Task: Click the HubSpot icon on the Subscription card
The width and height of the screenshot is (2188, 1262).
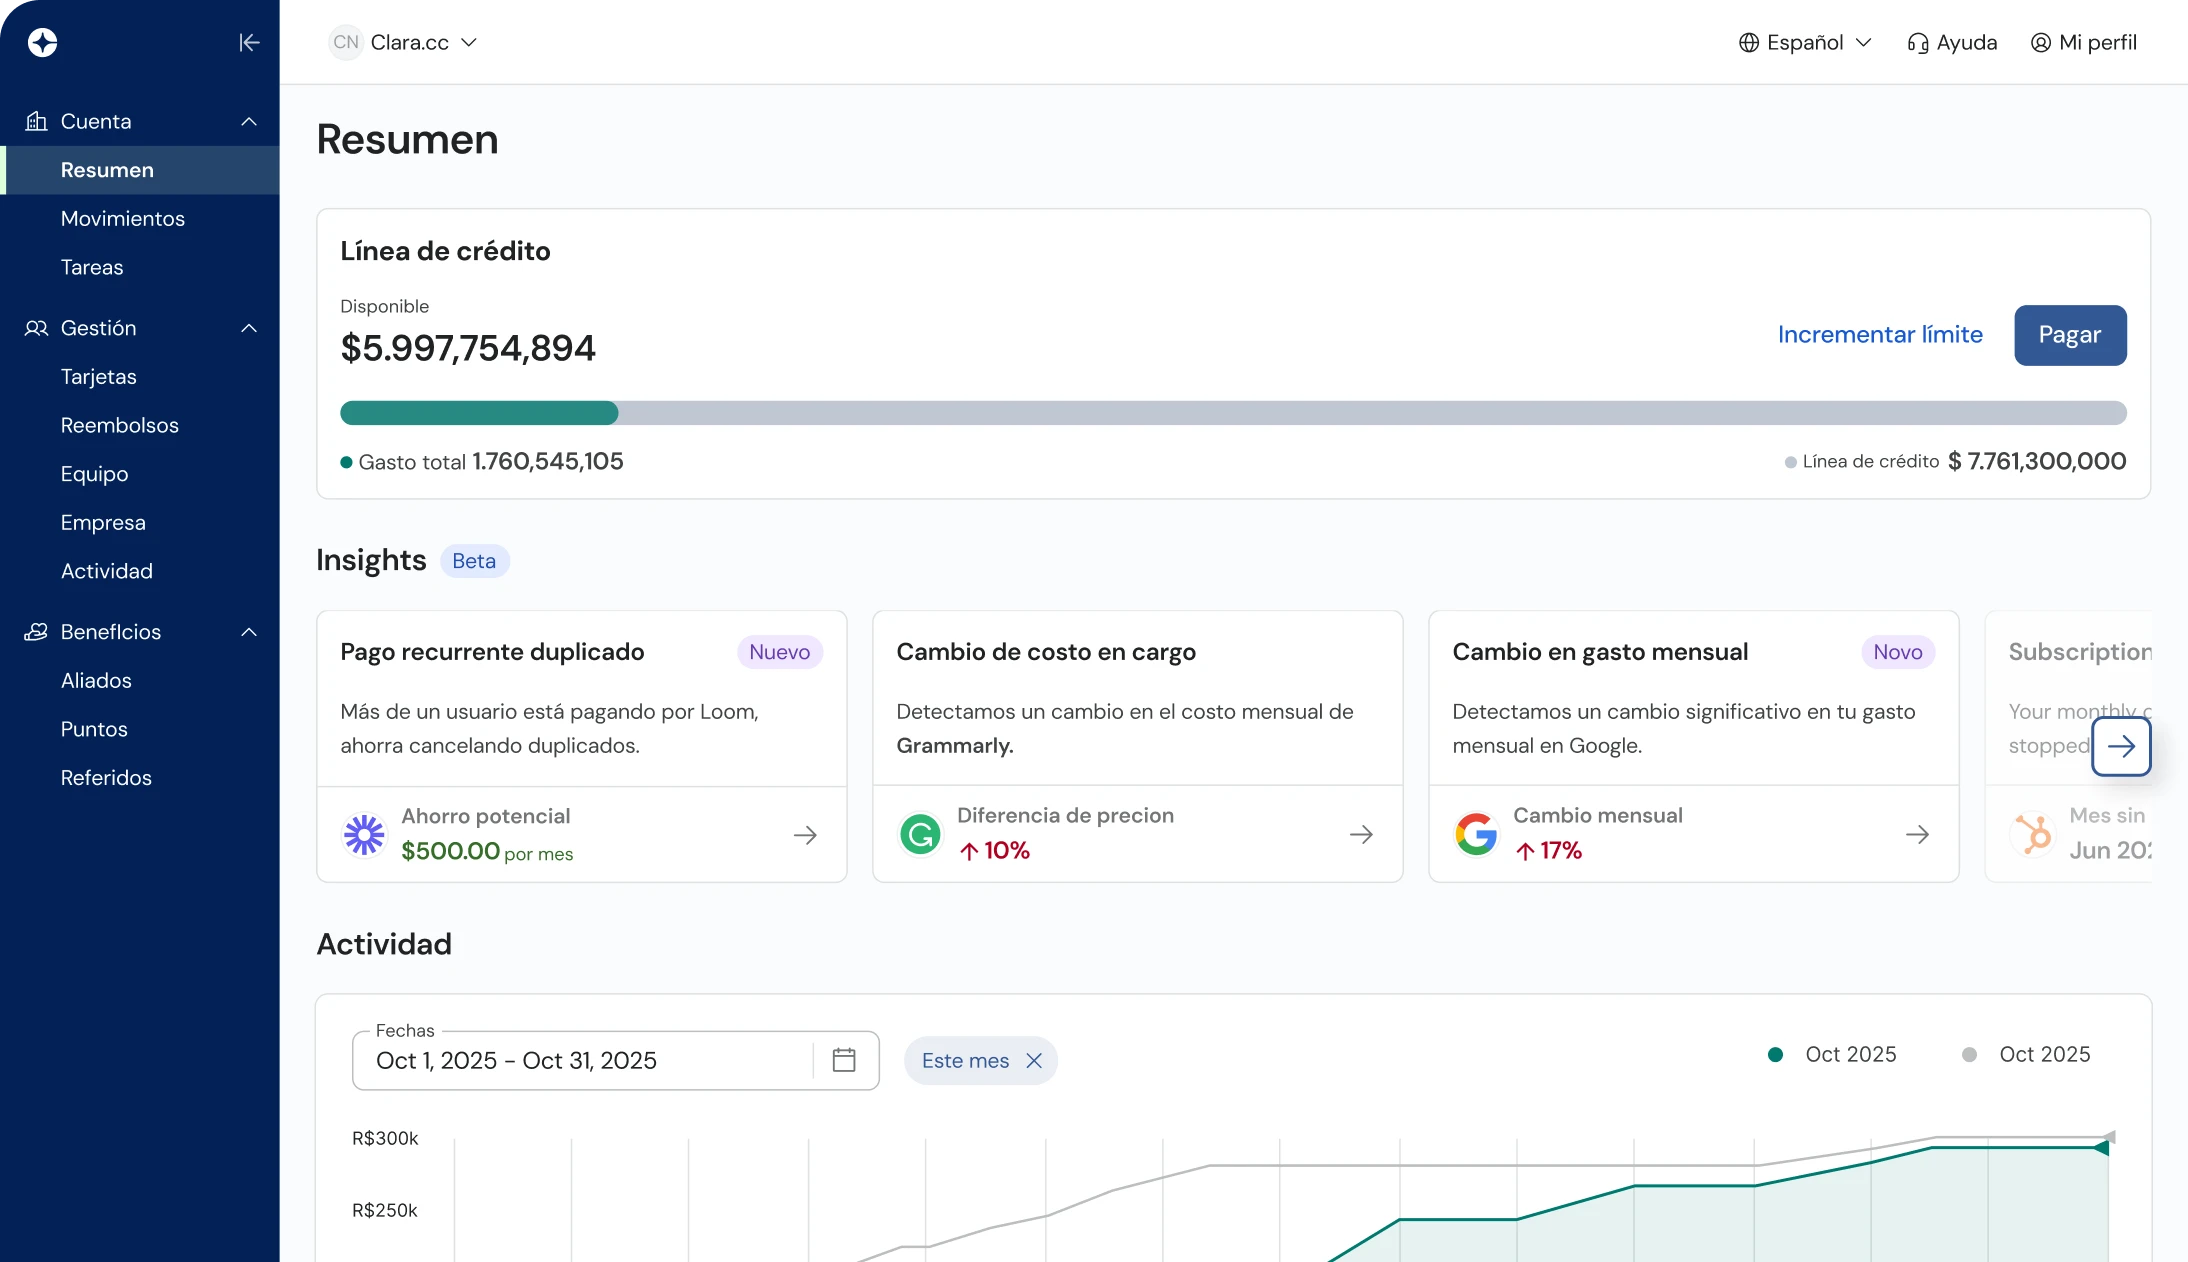Action: click(2035, 833)
